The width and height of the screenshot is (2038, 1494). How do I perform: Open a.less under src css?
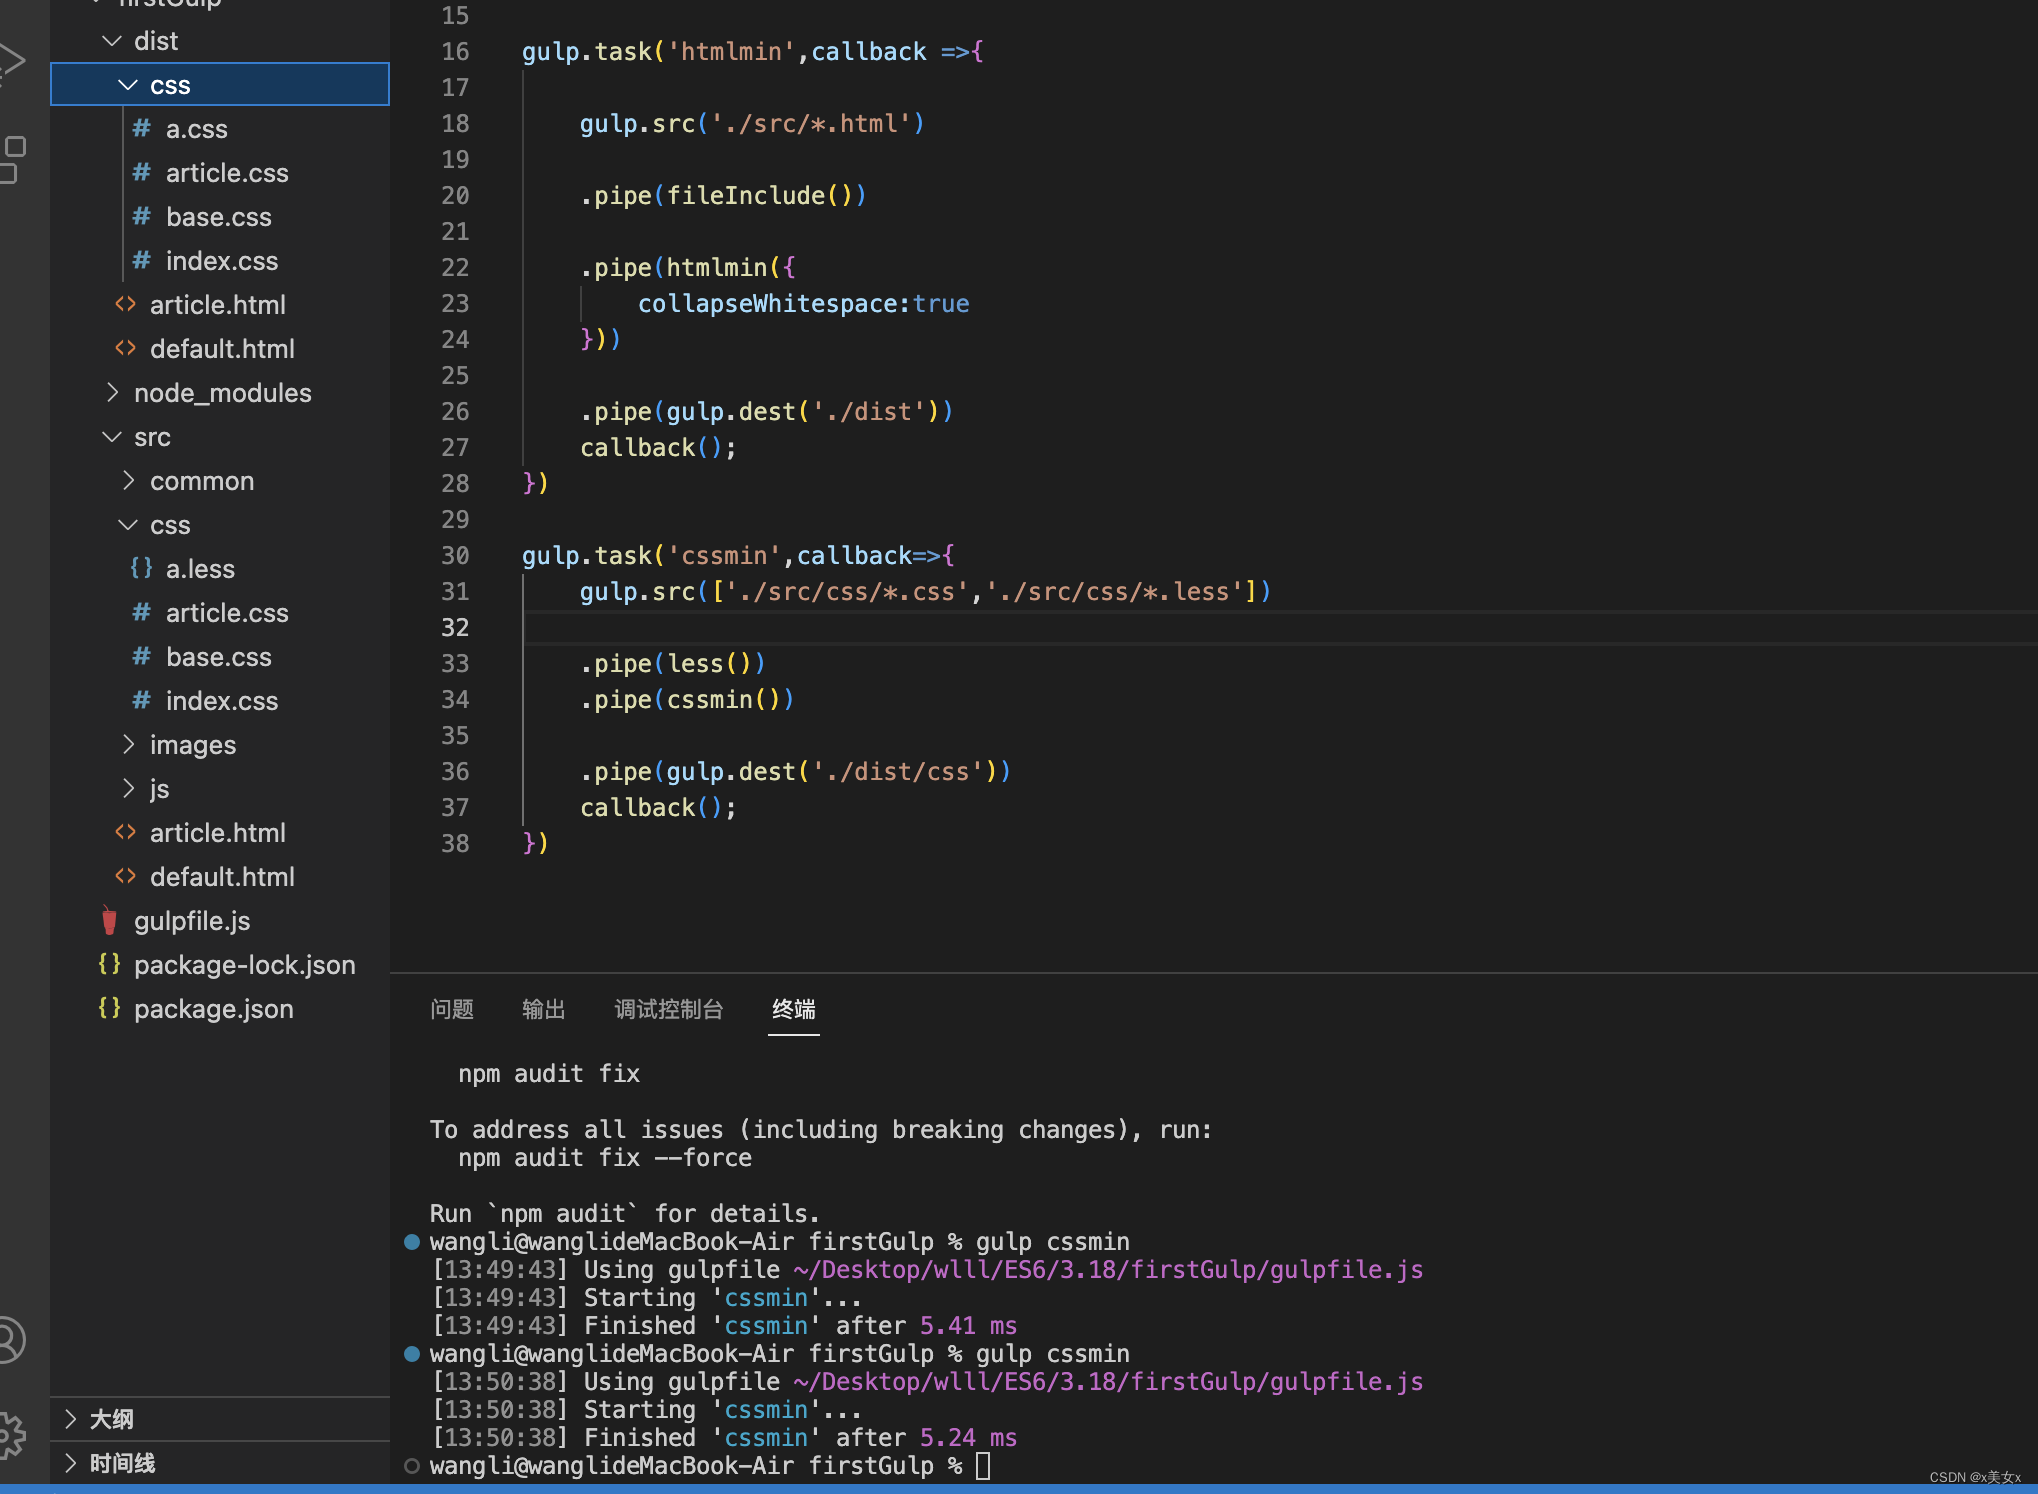tap(200, 569)
